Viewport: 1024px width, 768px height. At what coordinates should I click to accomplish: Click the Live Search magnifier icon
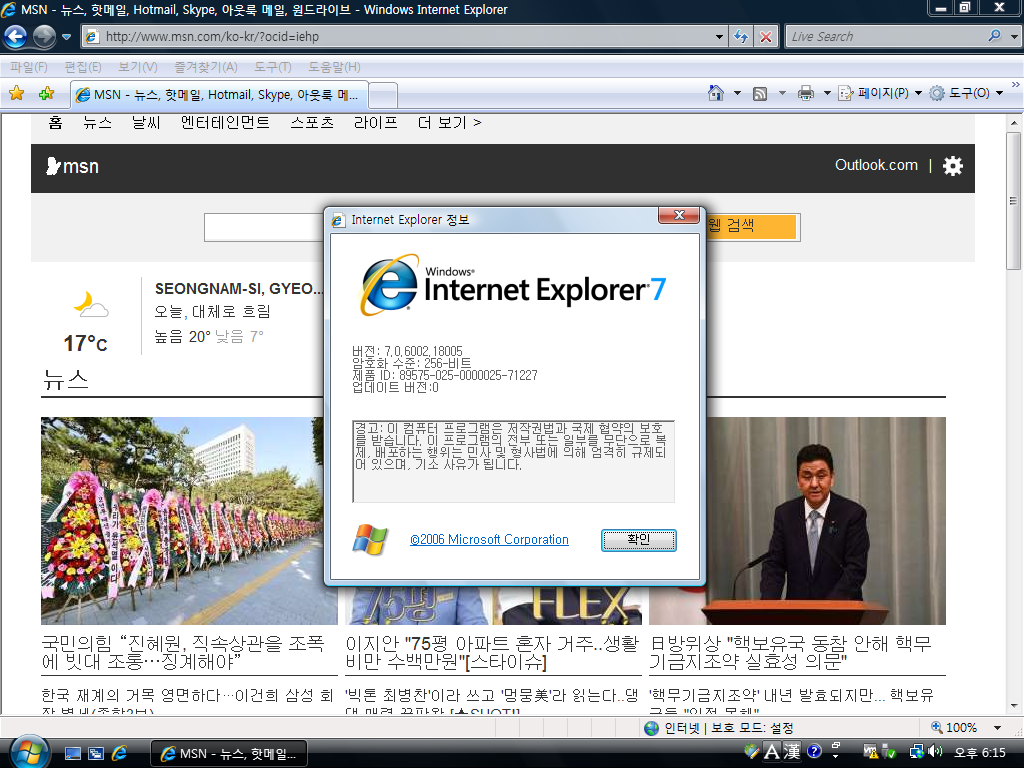tap(995, 36)
